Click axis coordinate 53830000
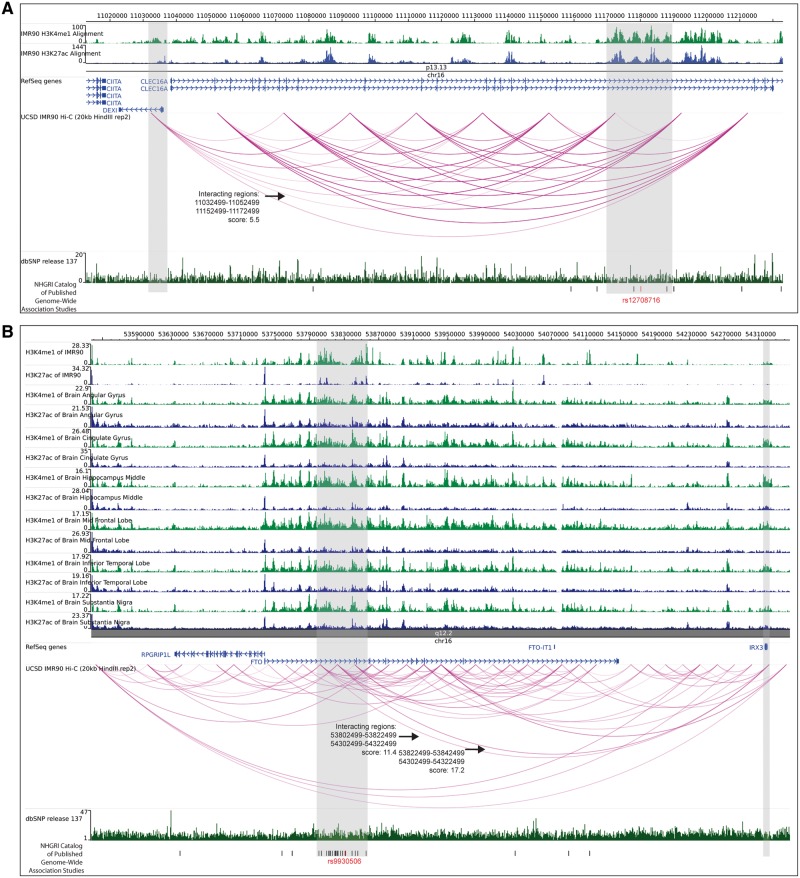 click(x=346, y=334)
